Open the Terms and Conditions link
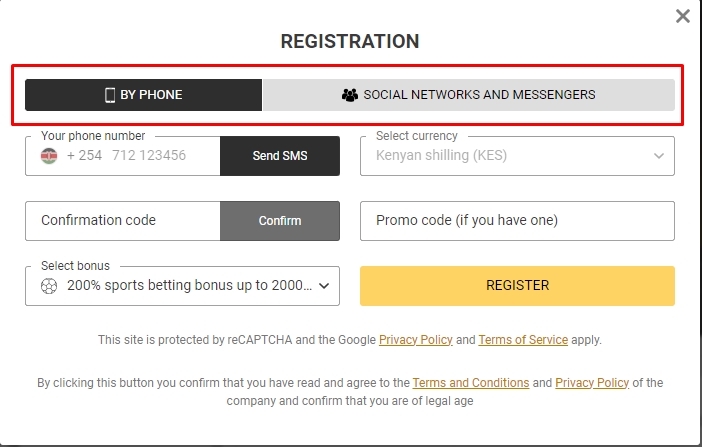Screen dimensions: 702x447 click(471, 383)
